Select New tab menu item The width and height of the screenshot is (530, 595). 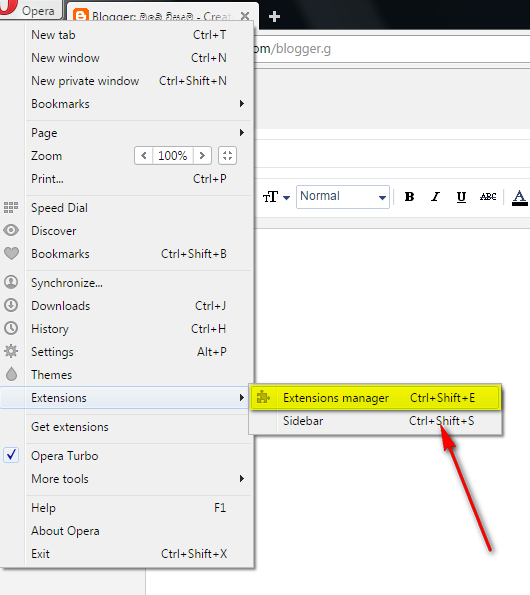pos(127,35)
